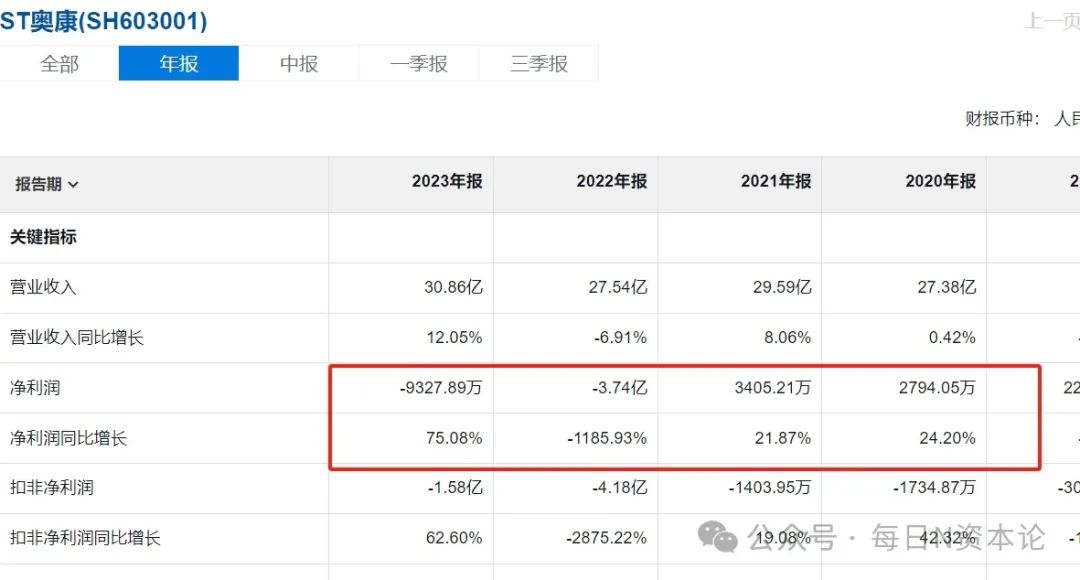This screenshot has height=580, width=1080.
Task: Click the -1.58亿 cell
Action: (x=455, y=488)
